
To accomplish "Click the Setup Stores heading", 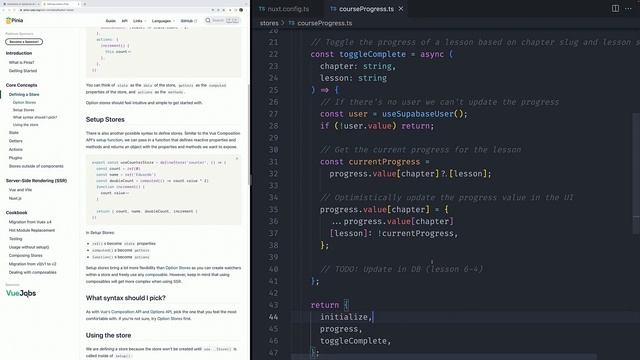I will click(105, 120).
